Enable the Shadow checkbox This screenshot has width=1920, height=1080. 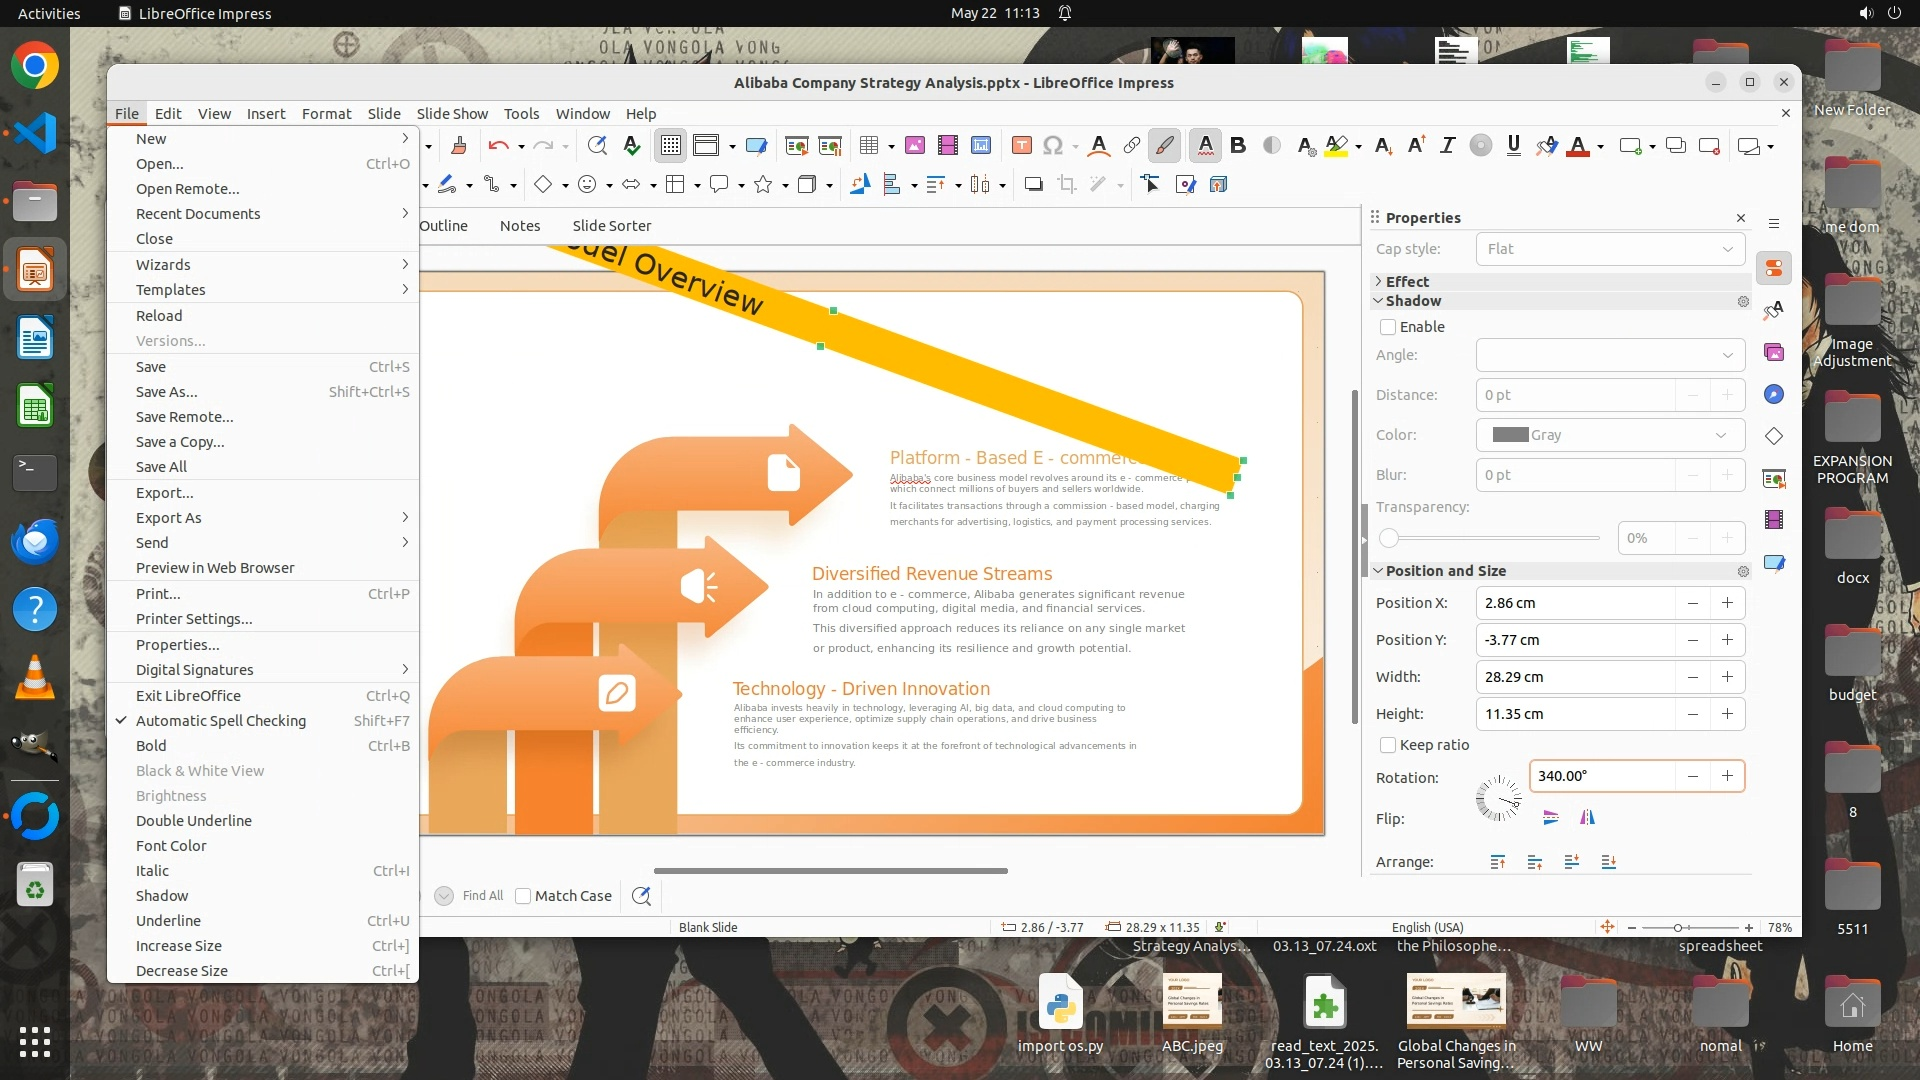(1388, 327)
